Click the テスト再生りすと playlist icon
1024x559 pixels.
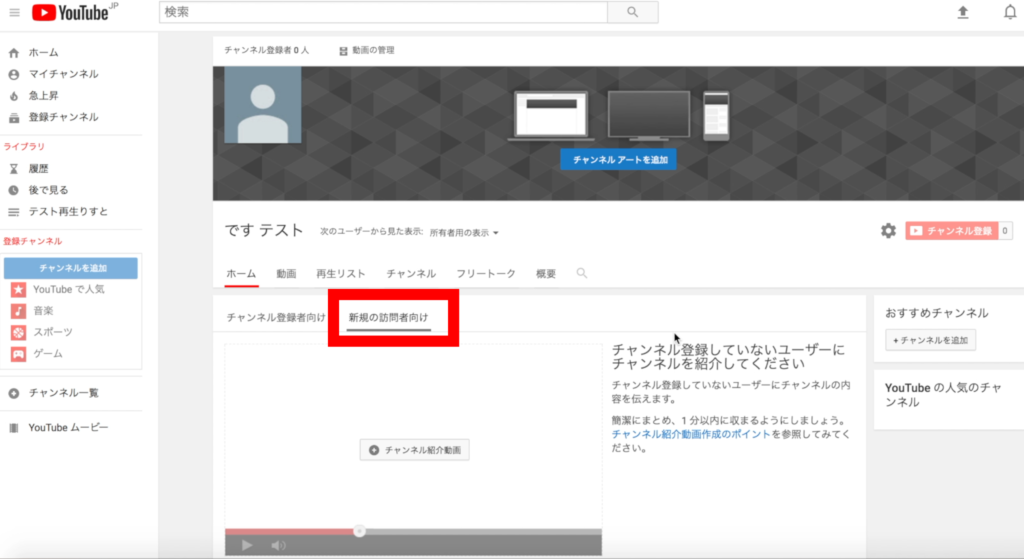(x=14, y=212)
